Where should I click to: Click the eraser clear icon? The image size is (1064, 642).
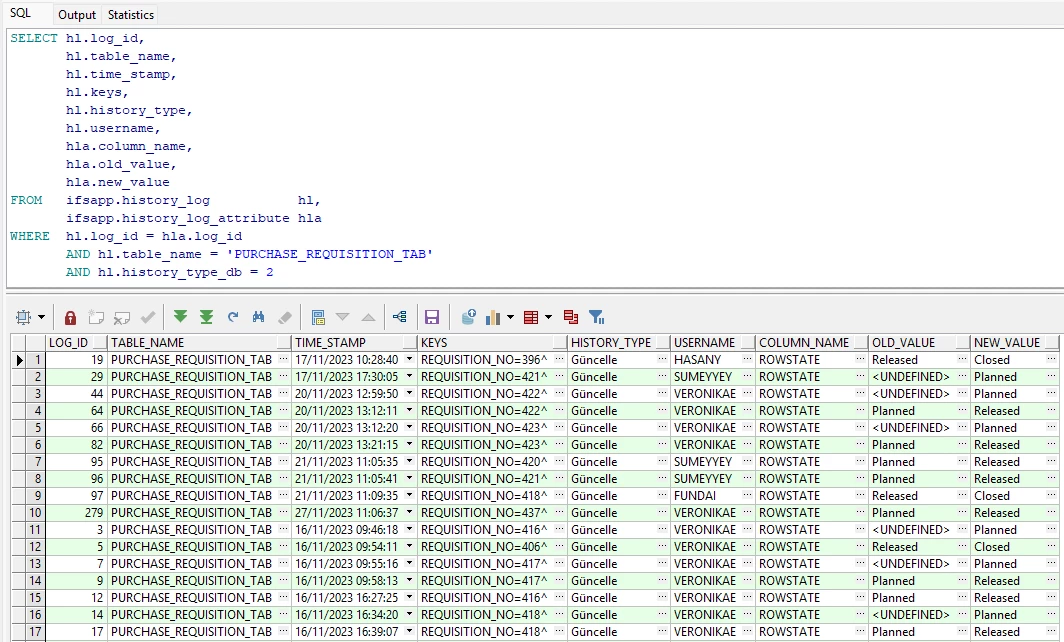point(285,317)
